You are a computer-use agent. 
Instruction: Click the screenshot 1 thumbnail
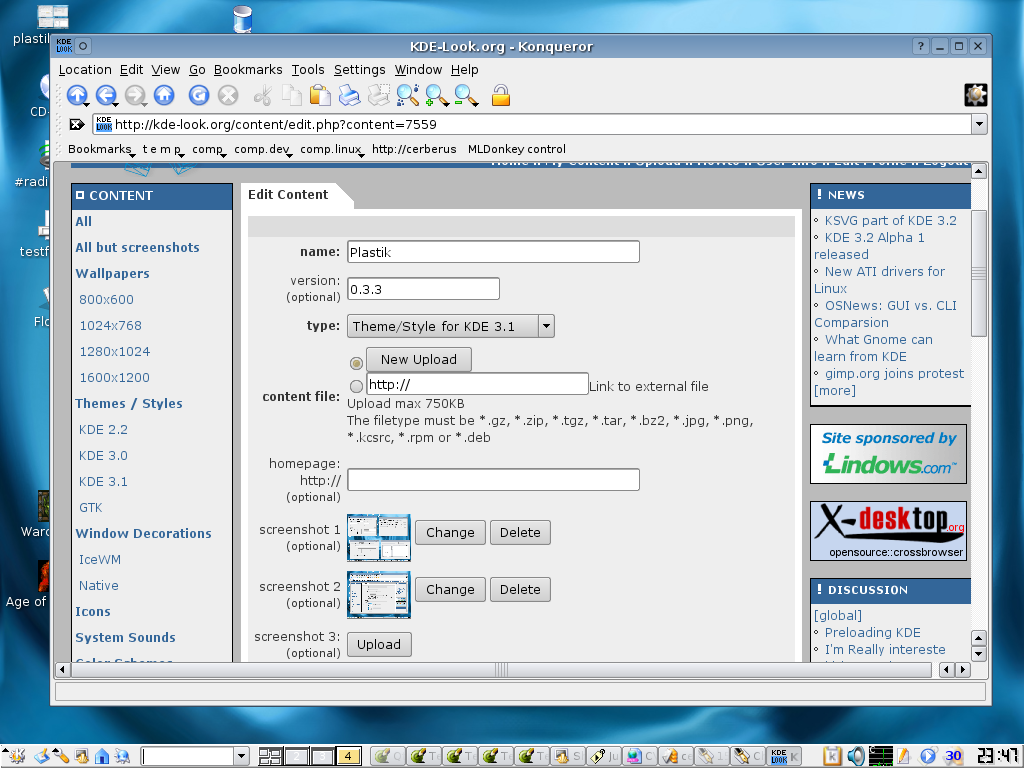pos(379,537)
